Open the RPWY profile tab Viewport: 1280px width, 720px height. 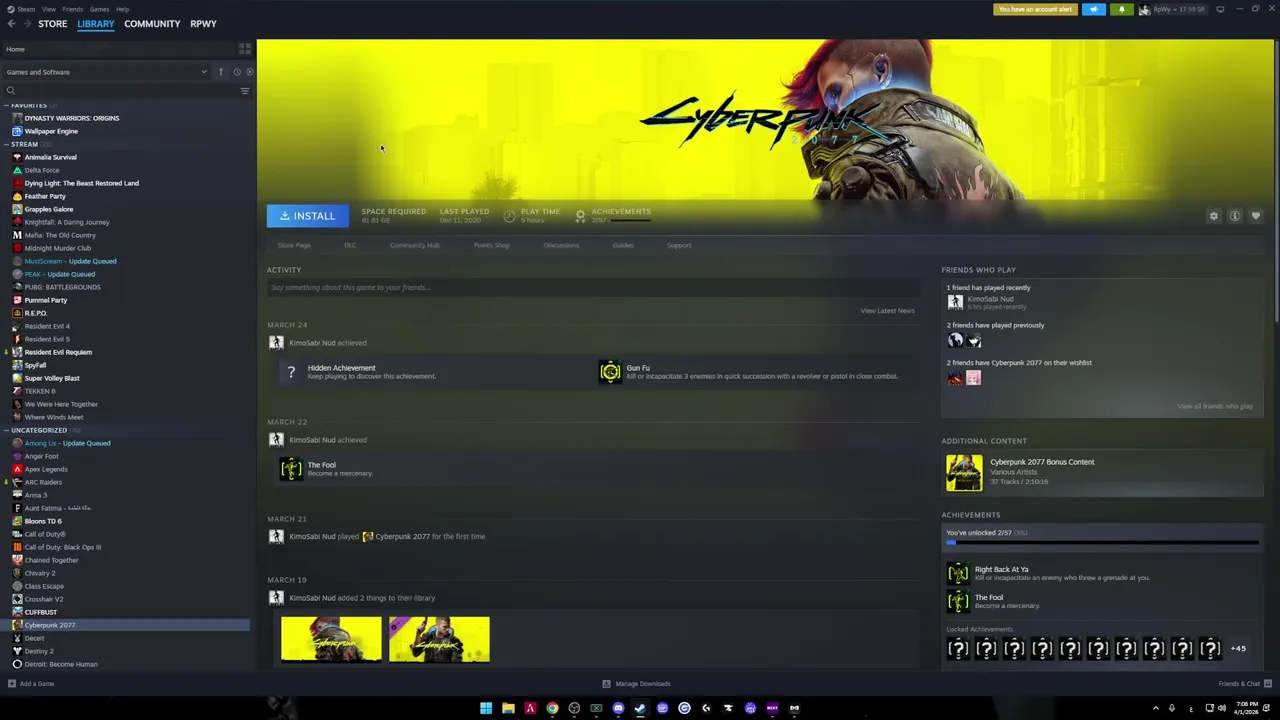click(x=203, y=23)
